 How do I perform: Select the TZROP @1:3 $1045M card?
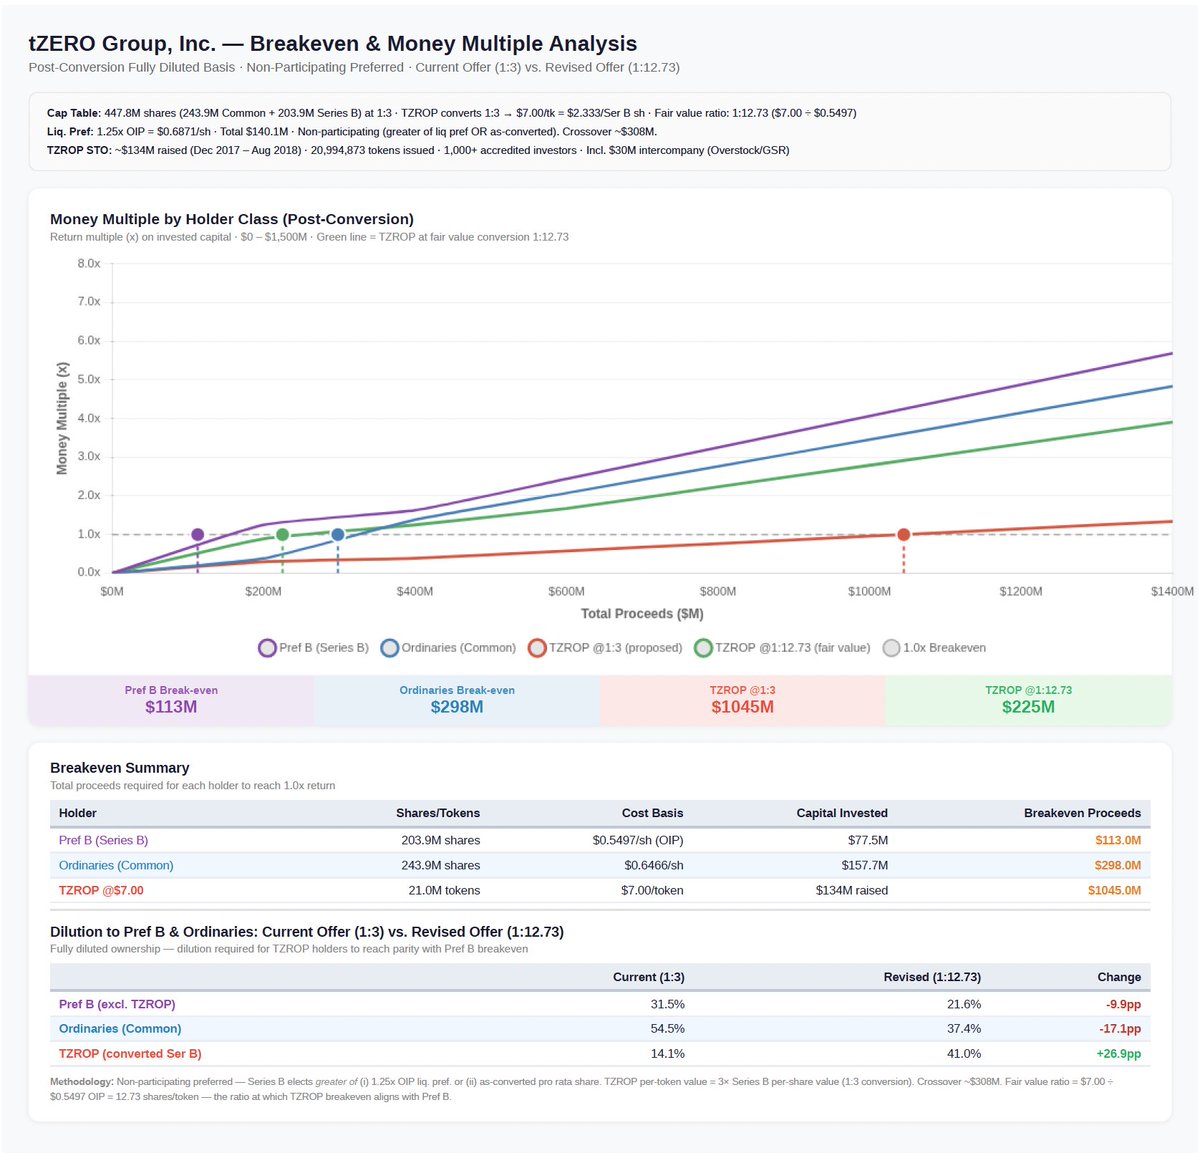742,700
